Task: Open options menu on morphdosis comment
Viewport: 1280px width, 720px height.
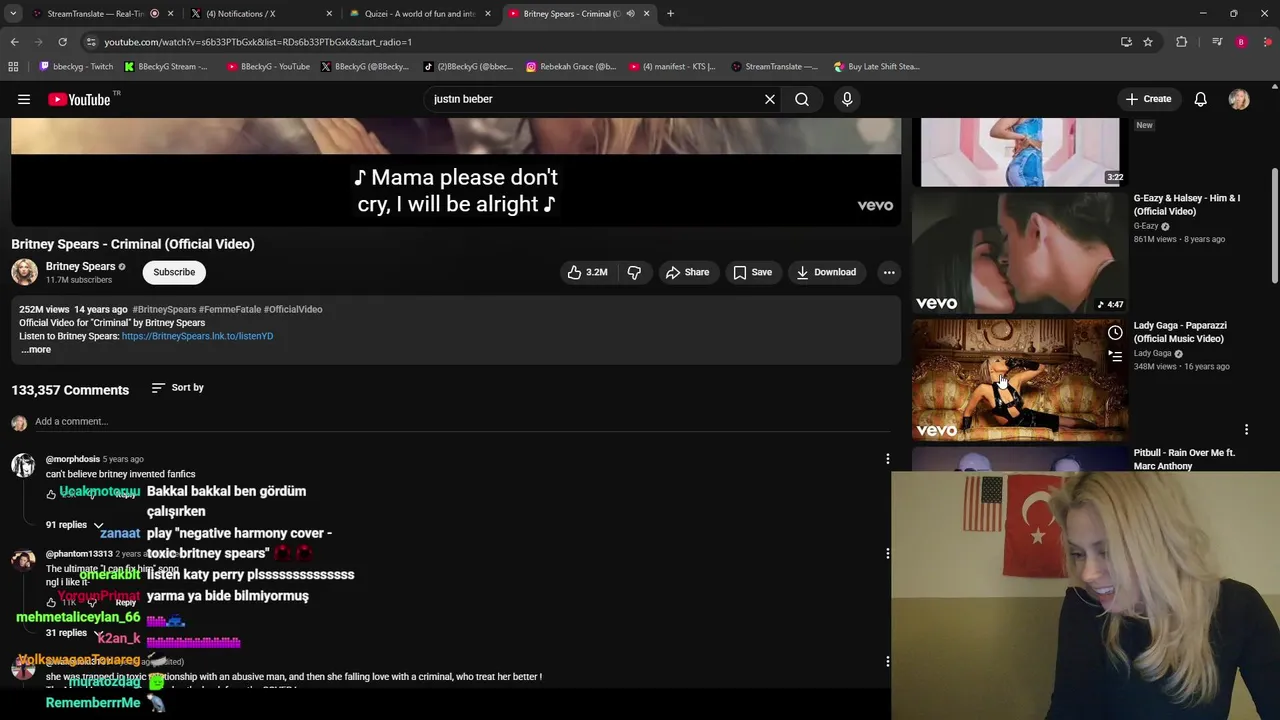Action: pyautogui.click(x=887, y=459)
